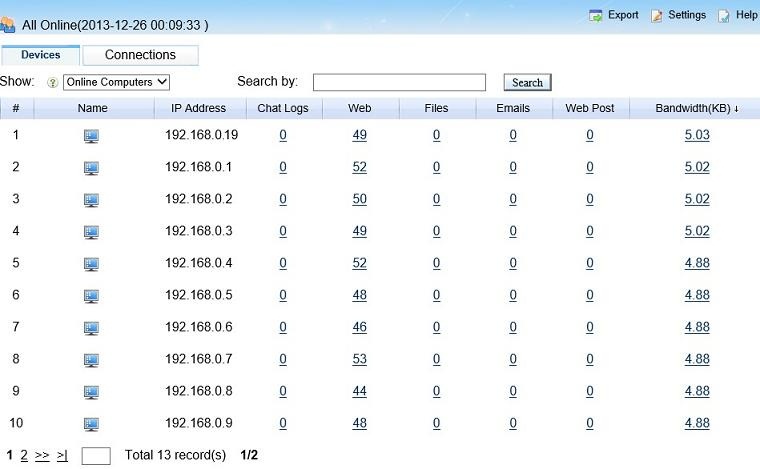Open bandwidth 5.03 for 192.168.0.19
Viewport: 760px width, 469px height.
(x=697, y=135)
